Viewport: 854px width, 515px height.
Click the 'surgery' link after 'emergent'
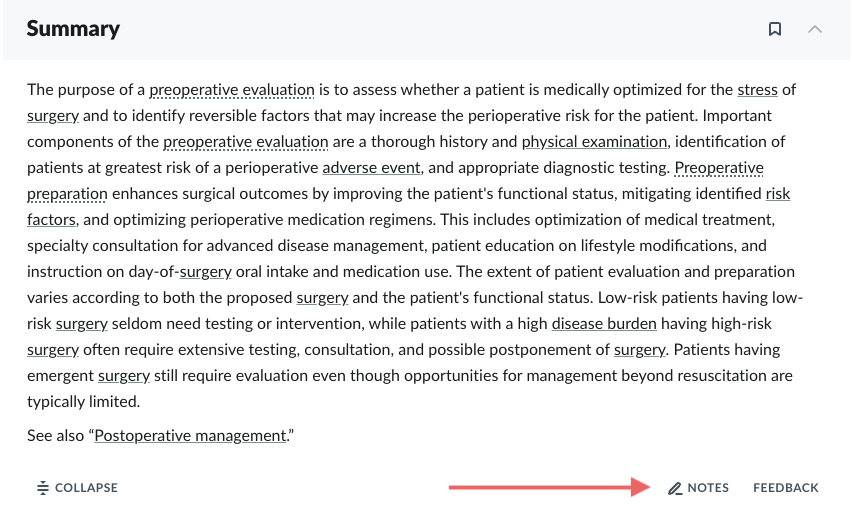(124, 376)
